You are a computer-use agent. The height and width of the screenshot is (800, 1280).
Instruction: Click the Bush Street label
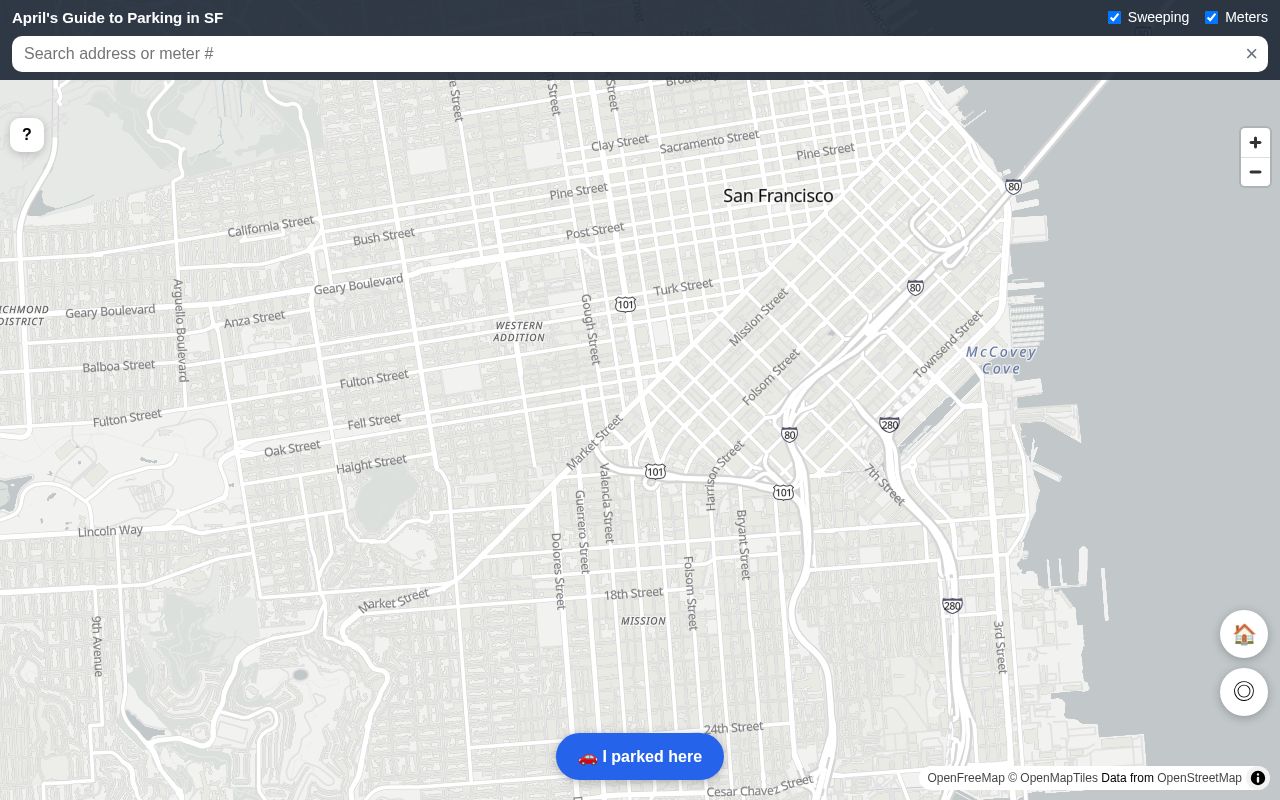(383, 237)
